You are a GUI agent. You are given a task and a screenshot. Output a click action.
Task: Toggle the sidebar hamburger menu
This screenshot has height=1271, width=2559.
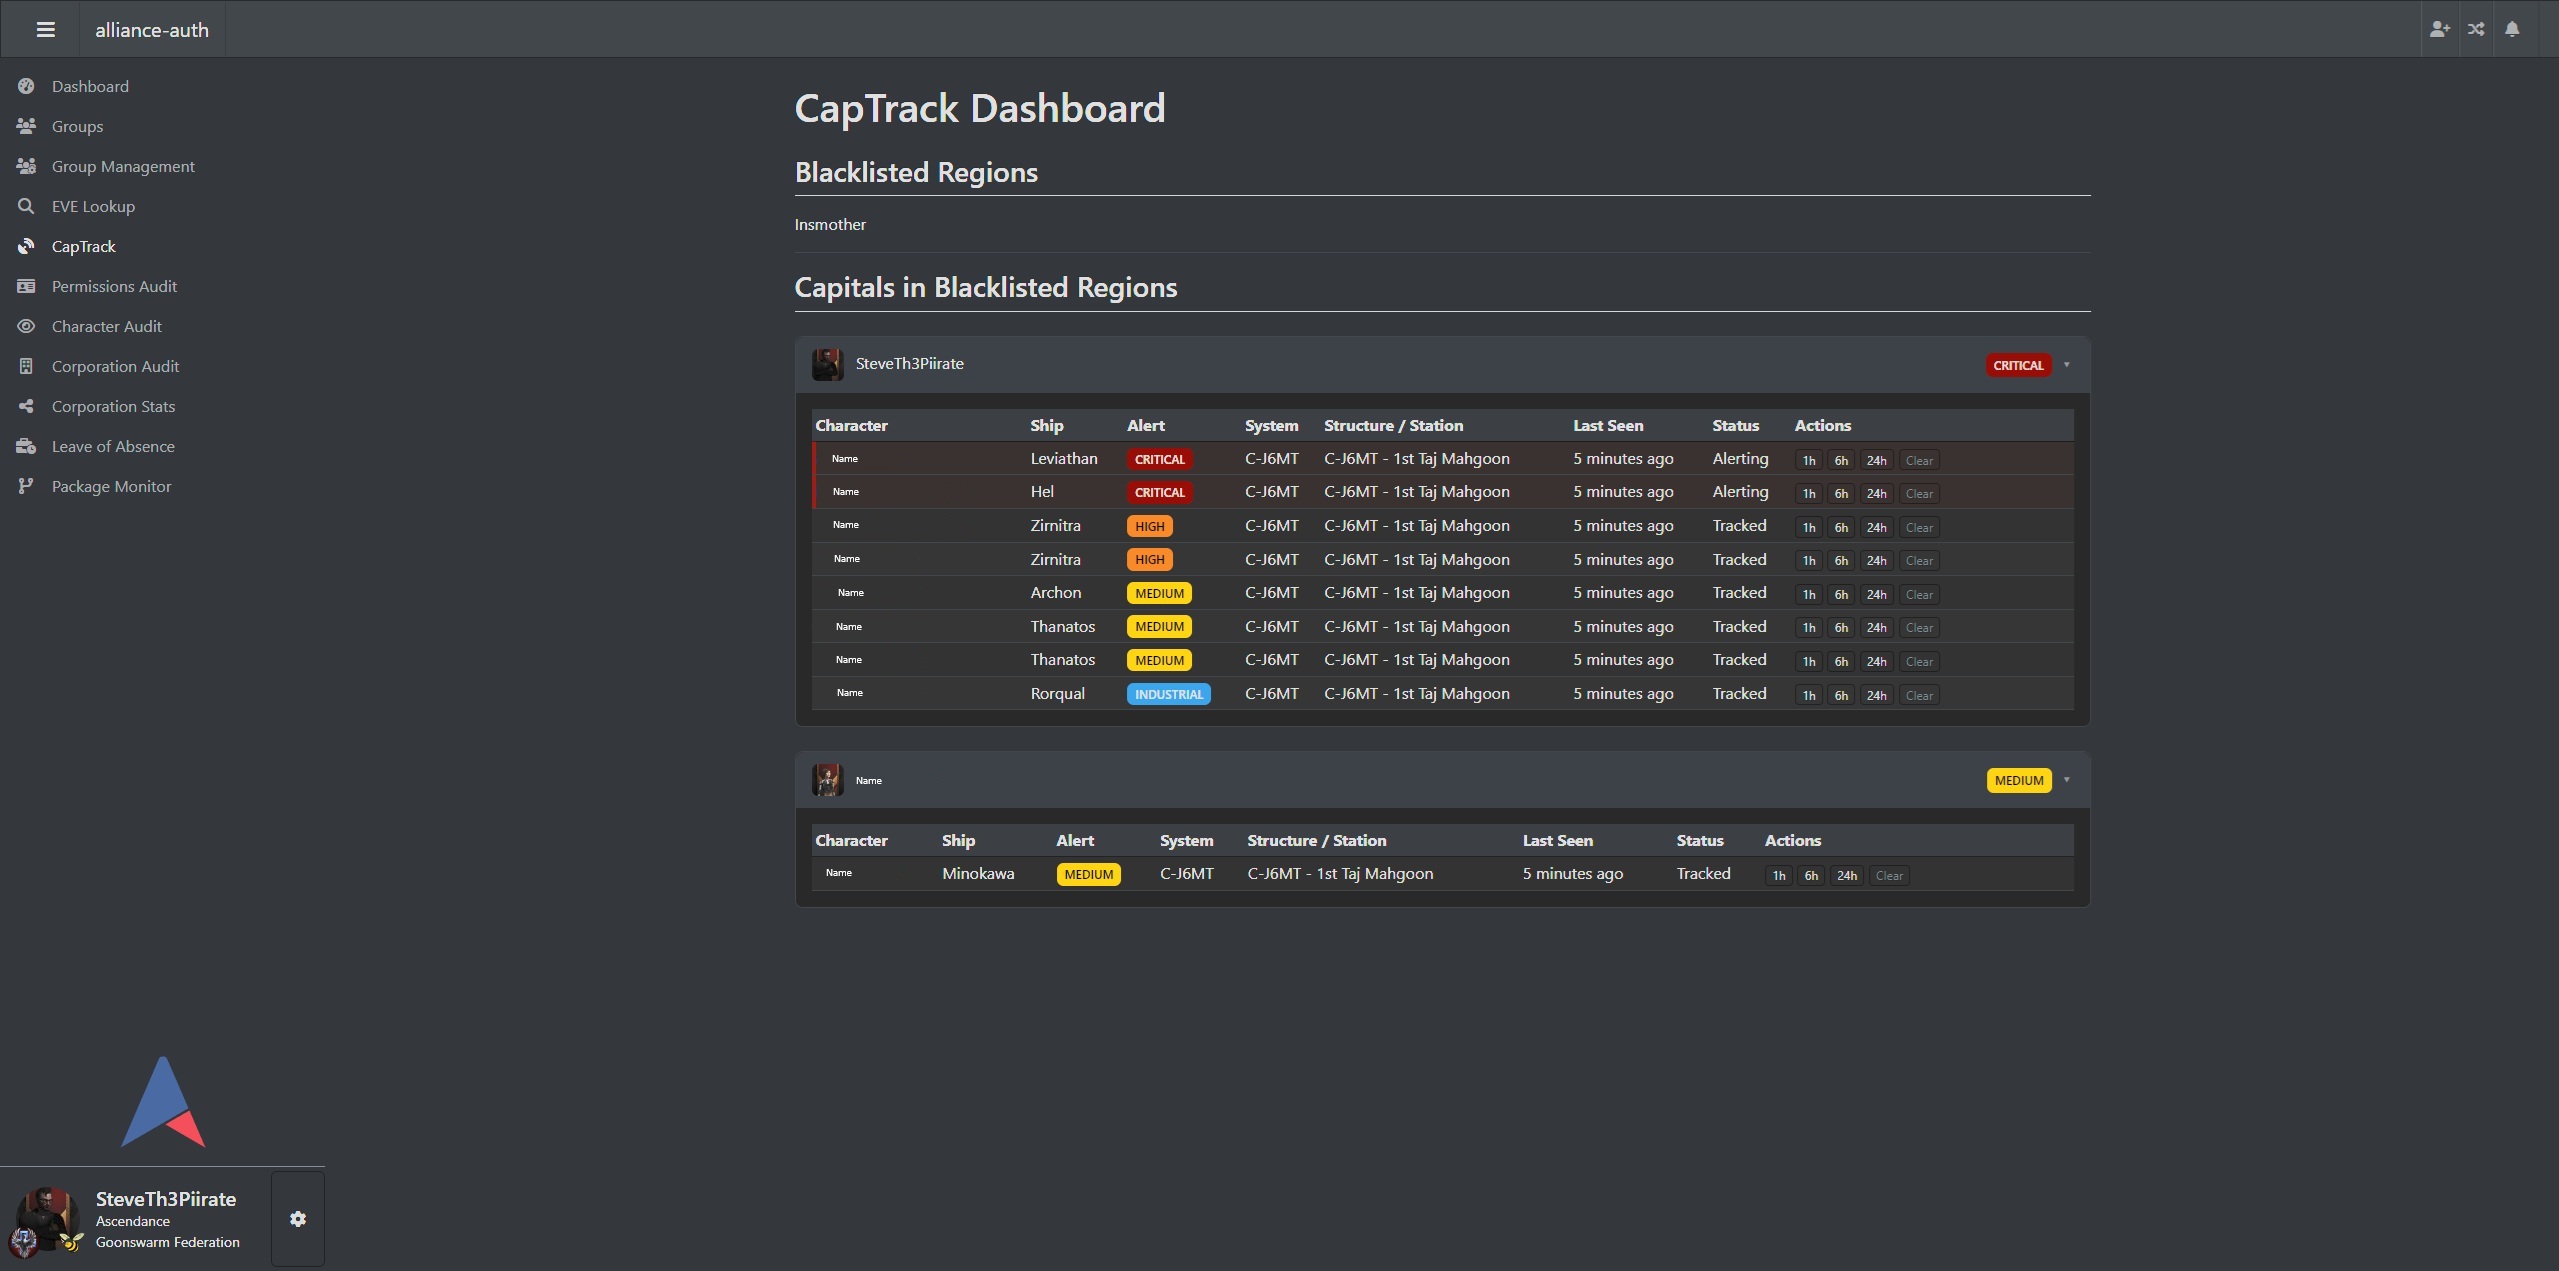(x=44, y=29)
